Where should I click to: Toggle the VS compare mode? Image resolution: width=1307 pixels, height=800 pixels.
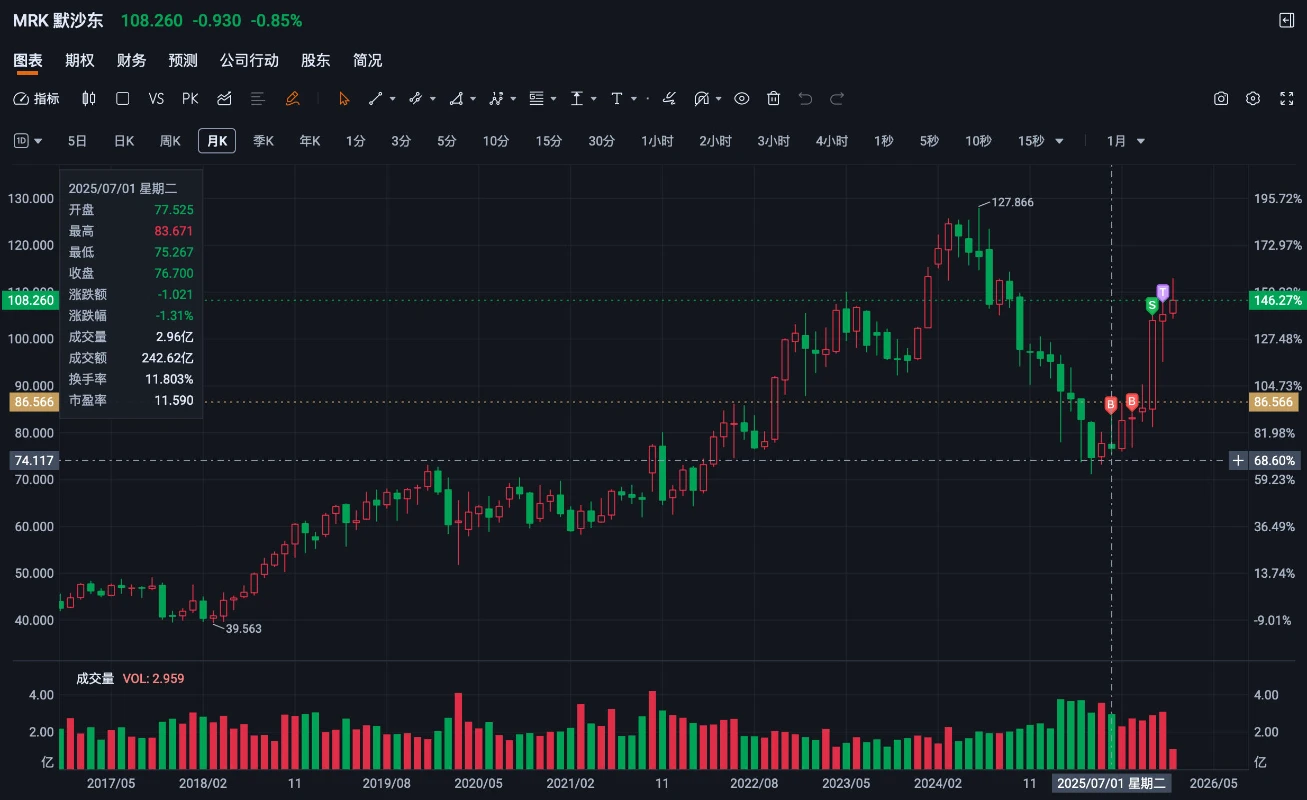tap(156, 99)
